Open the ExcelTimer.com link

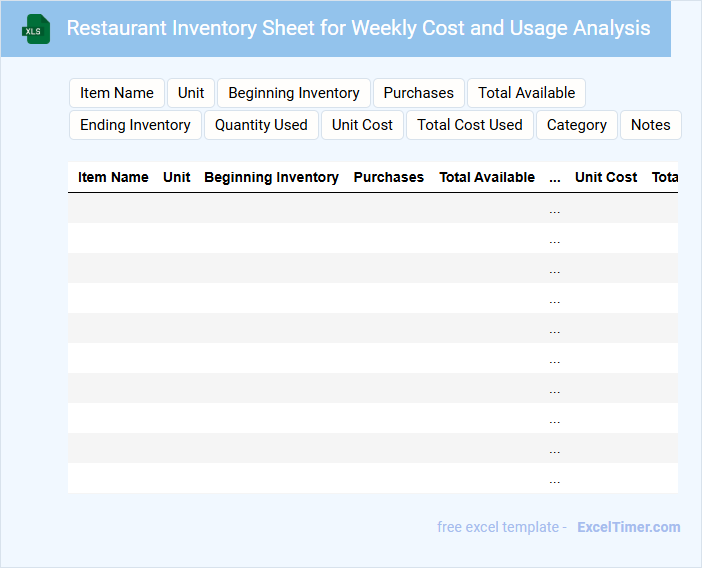628,527
